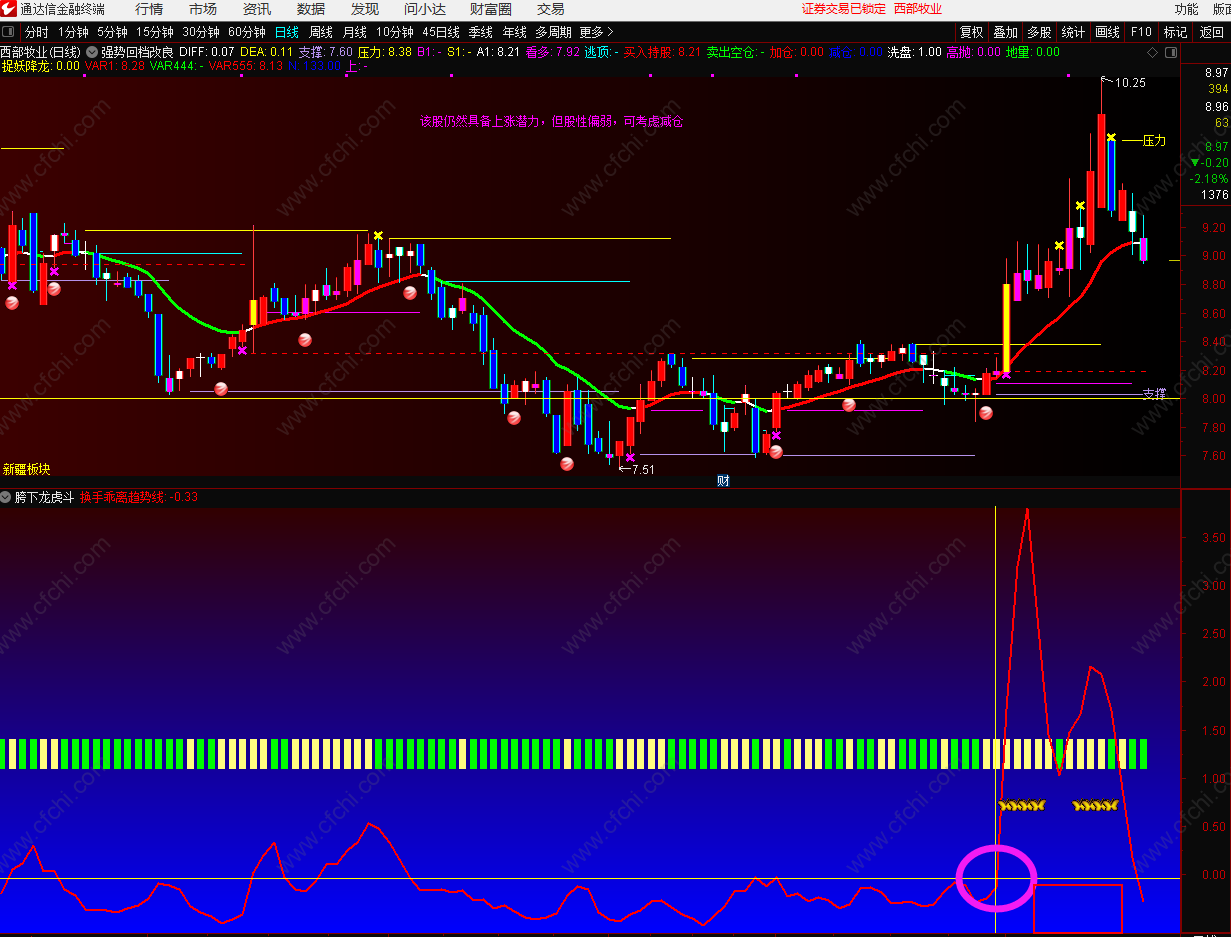Viewport: 1231px width, 937px height.
Task: Switch to the 分时 chart tab
Action: [36, 32]
